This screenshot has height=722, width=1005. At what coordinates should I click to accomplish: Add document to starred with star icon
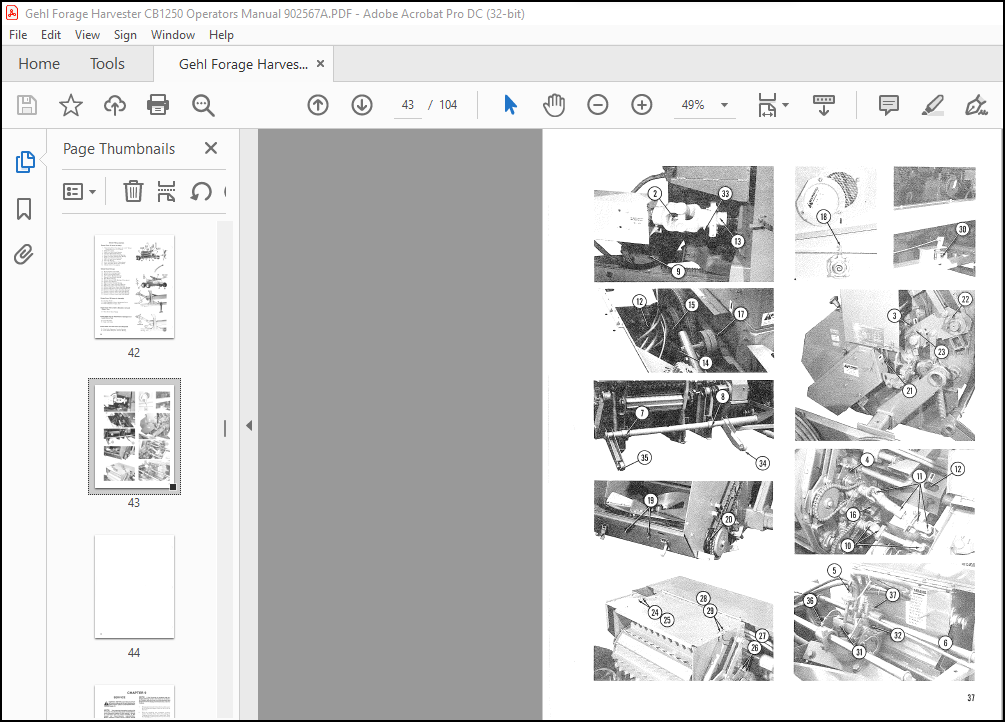(x=71, y=105)
